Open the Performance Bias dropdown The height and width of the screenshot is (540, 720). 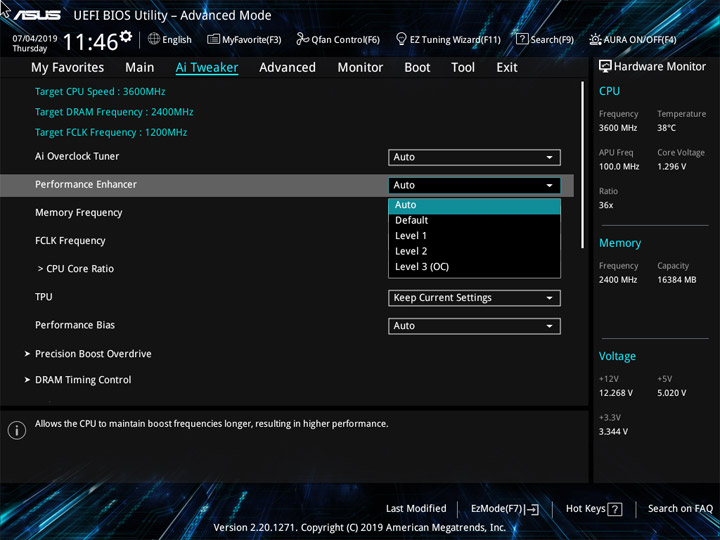click(x=474, y=326)
